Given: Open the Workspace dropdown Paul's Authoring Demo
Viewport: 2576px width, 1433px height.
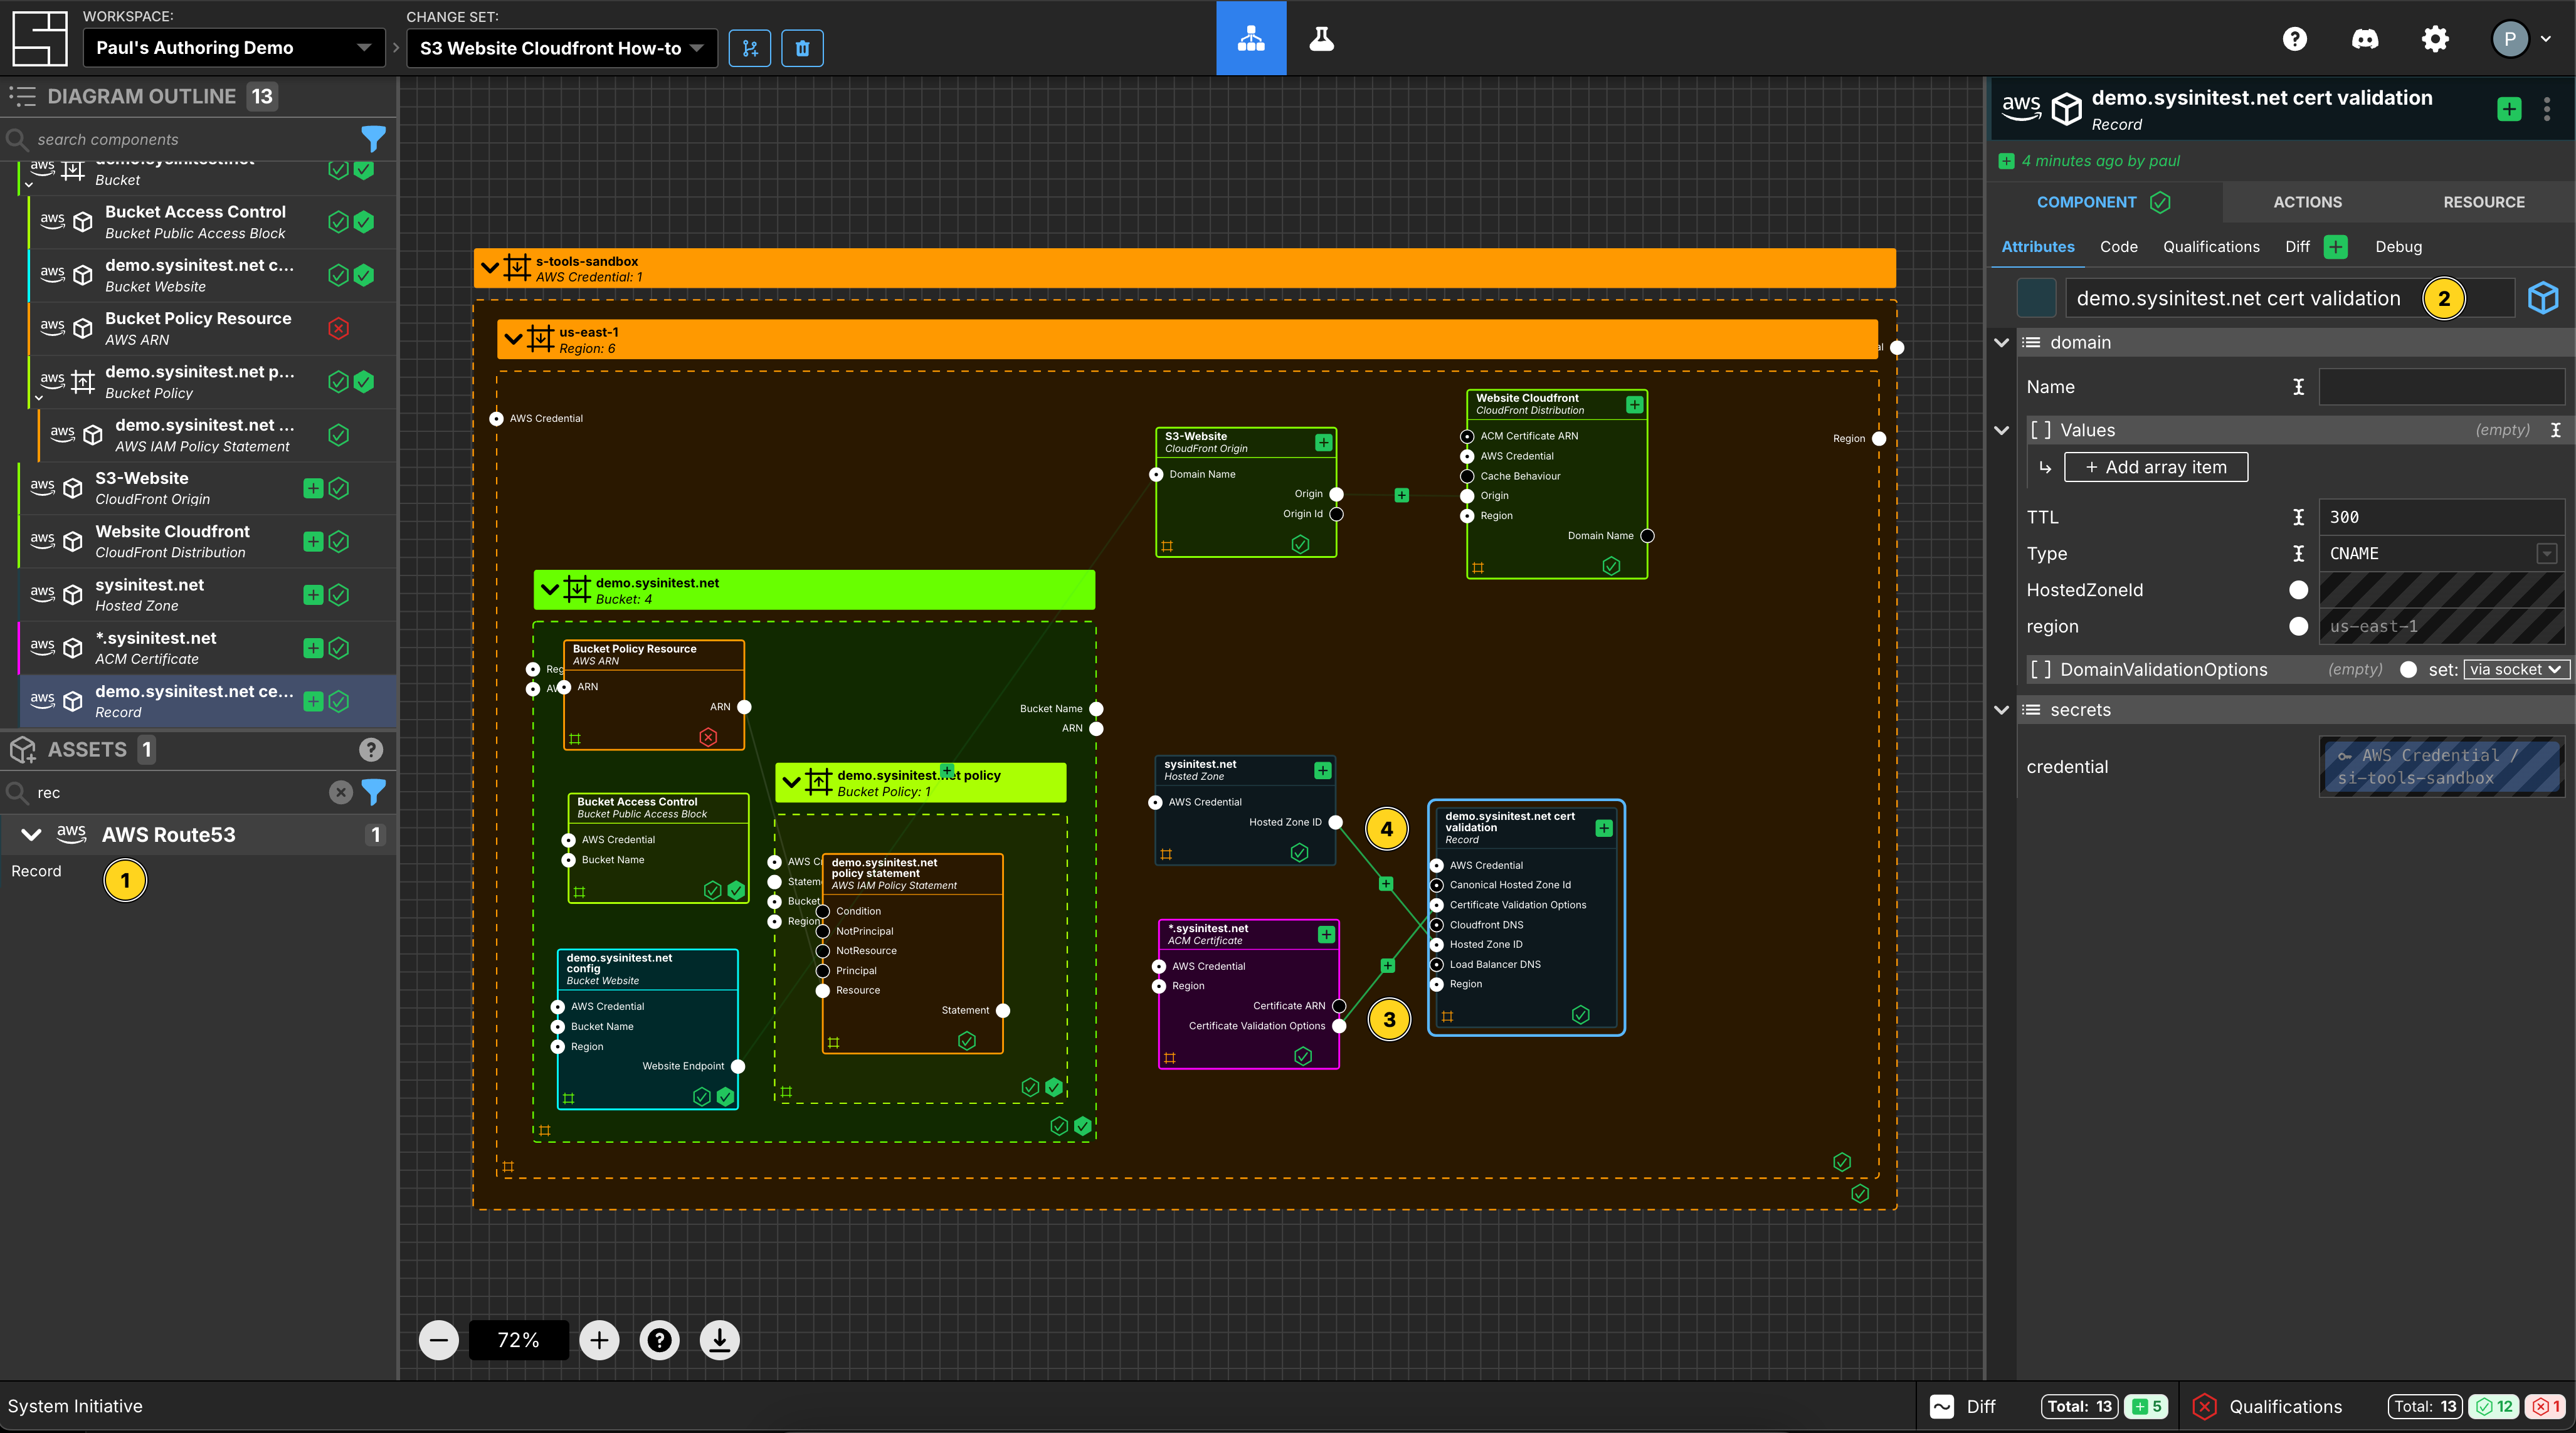Looking at the screenshot, I should click(x=234, y=48).
